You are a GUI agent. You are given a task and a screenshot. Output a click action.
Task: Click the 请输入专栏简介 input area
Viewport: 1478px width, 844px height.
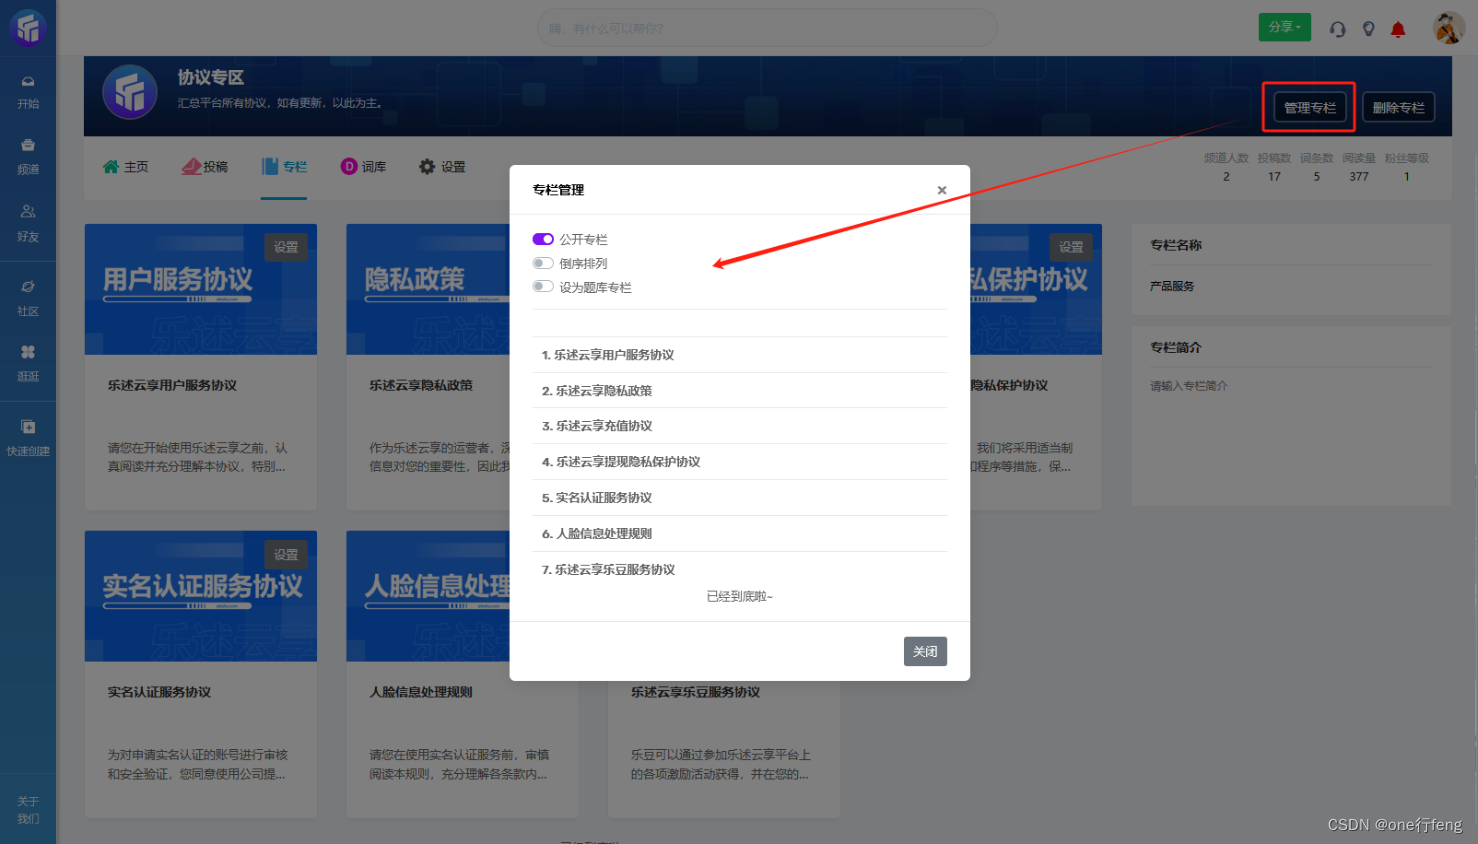click(1290, 386)
